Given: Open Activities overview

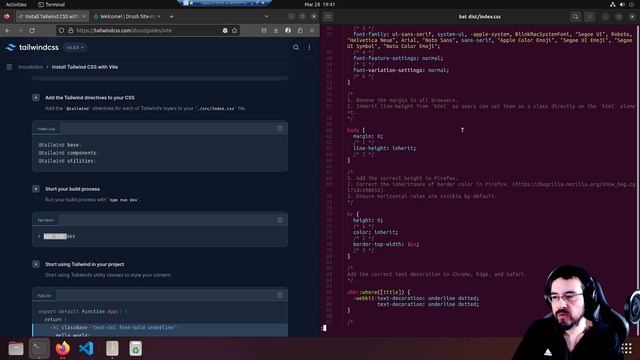Looking at the screenshot, I should pos(16,4).
